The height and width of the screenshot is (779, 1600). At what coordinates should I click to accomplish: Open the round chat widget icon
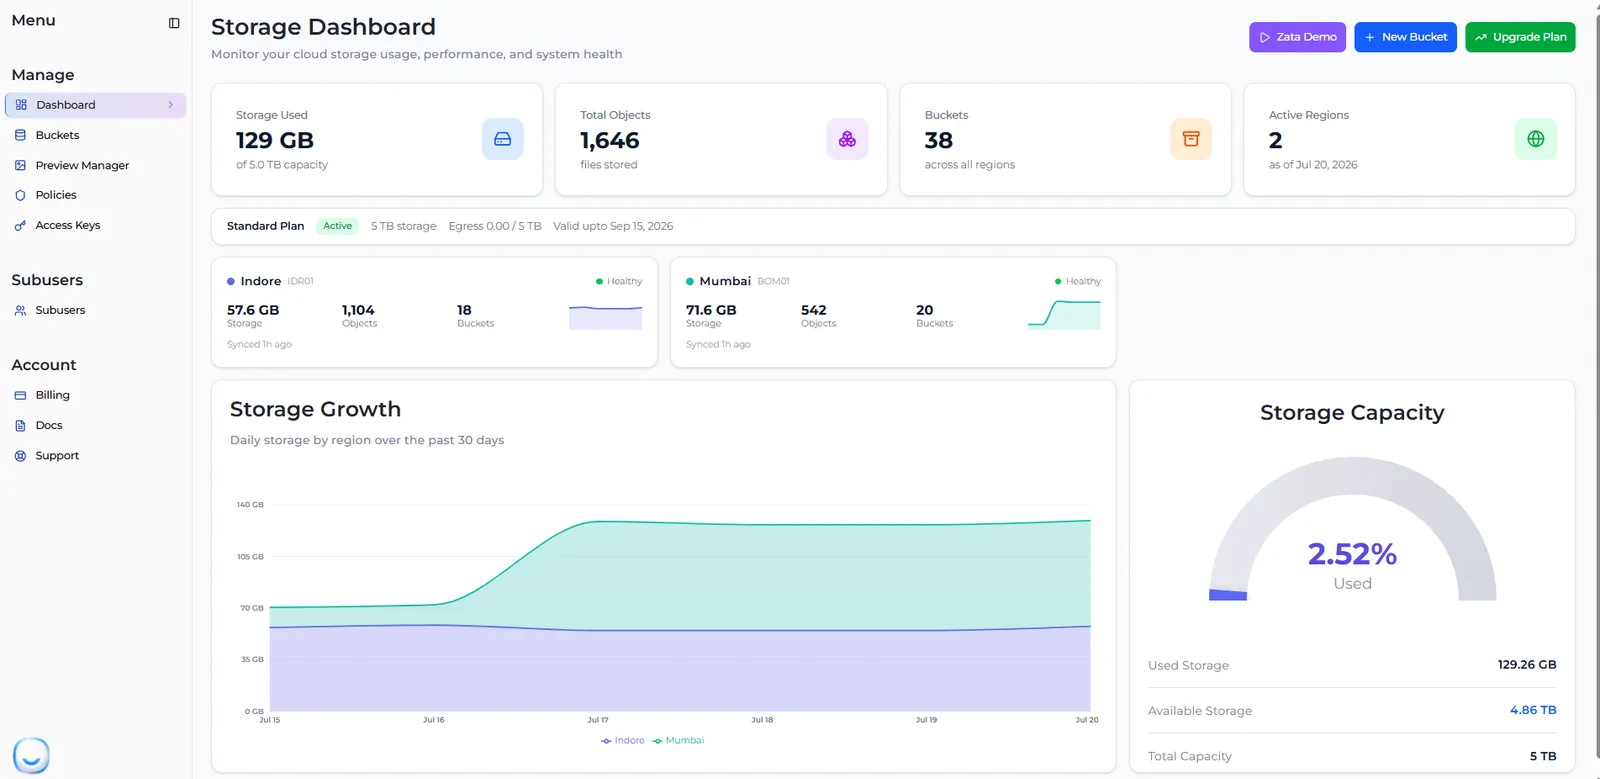pyautogui.click(x=31, y=755)
